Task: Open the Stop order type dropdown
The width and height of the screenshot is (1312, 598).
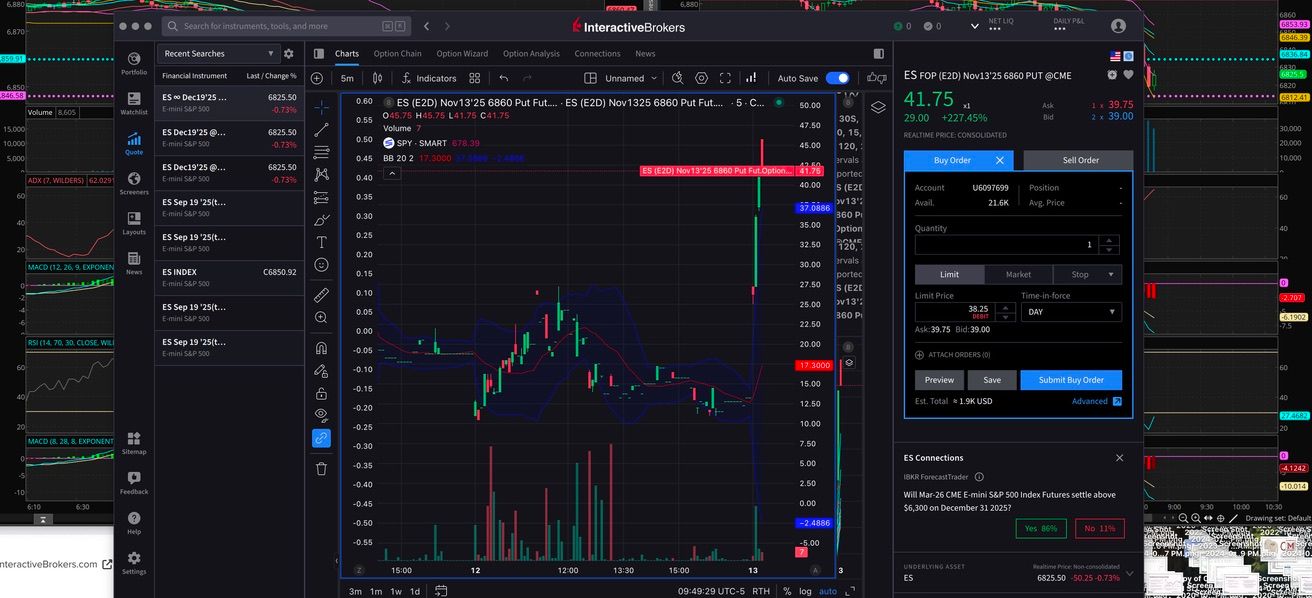Action: click(1086, 274)
